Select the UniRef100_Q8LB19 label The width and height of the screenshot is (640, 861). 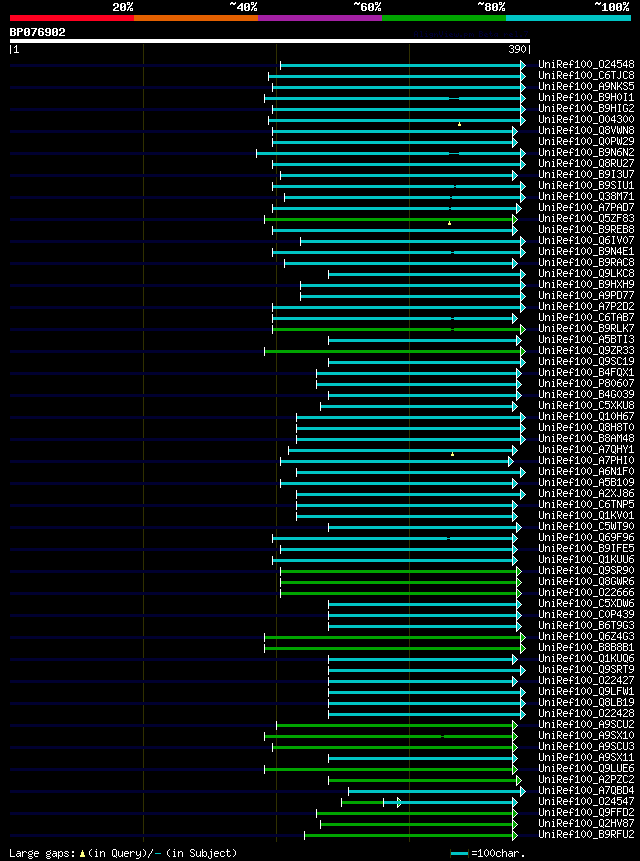point(586,702)
